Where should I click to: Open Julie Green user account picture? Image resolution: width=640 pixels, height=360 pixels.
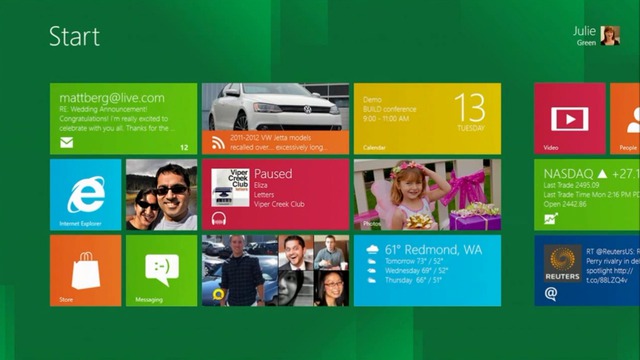coord(610,36)
